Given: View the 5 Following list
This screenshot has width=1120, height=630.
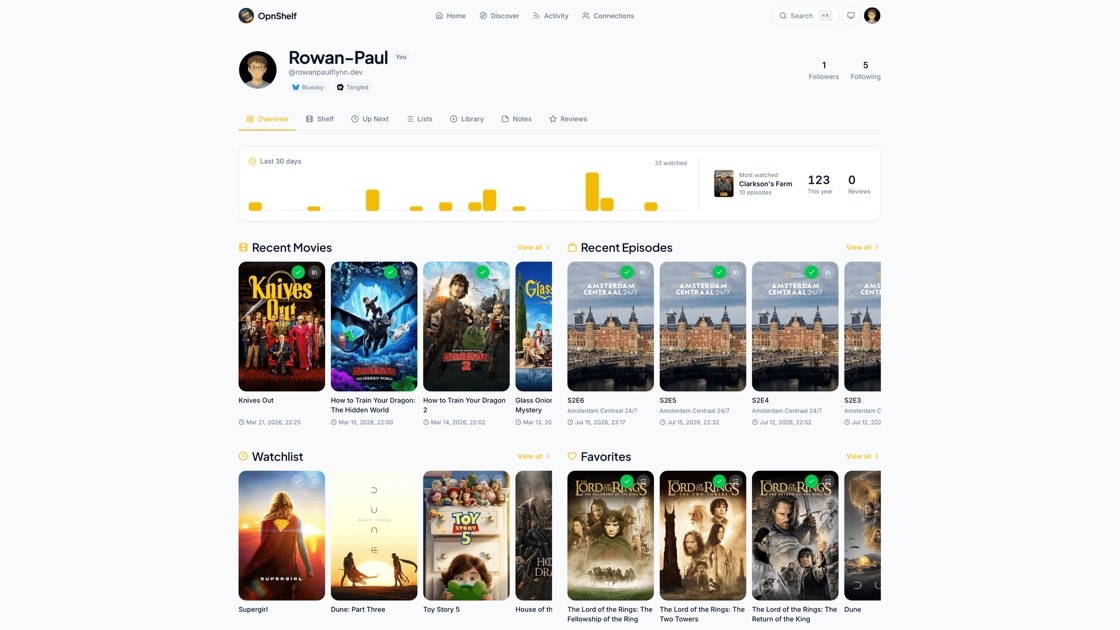Looking at the screenshot, I should point(865,70).
